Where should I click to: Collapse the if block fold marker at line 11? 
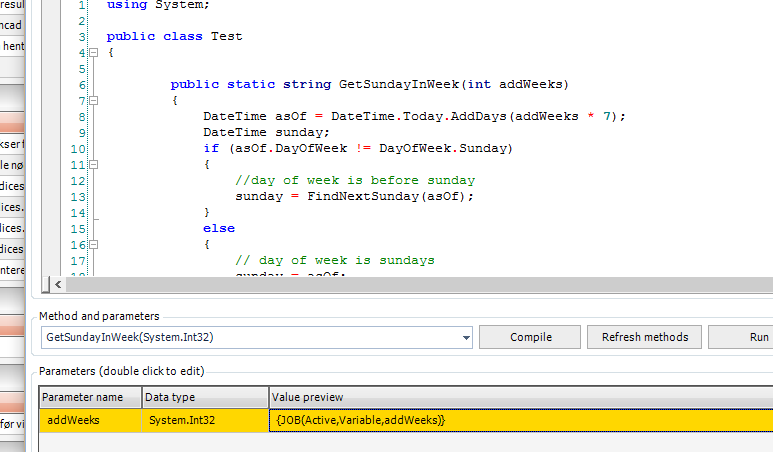point(93,164)
